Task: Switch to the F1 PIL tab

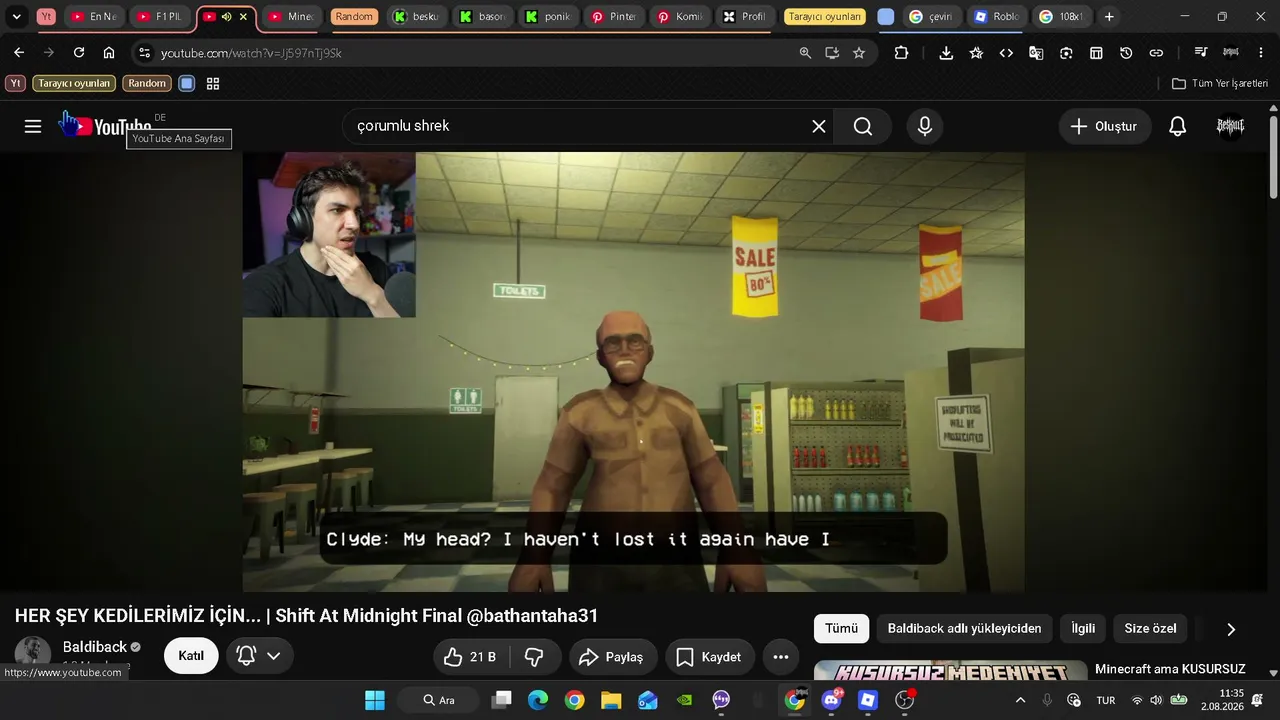Action: coord(159,17)
